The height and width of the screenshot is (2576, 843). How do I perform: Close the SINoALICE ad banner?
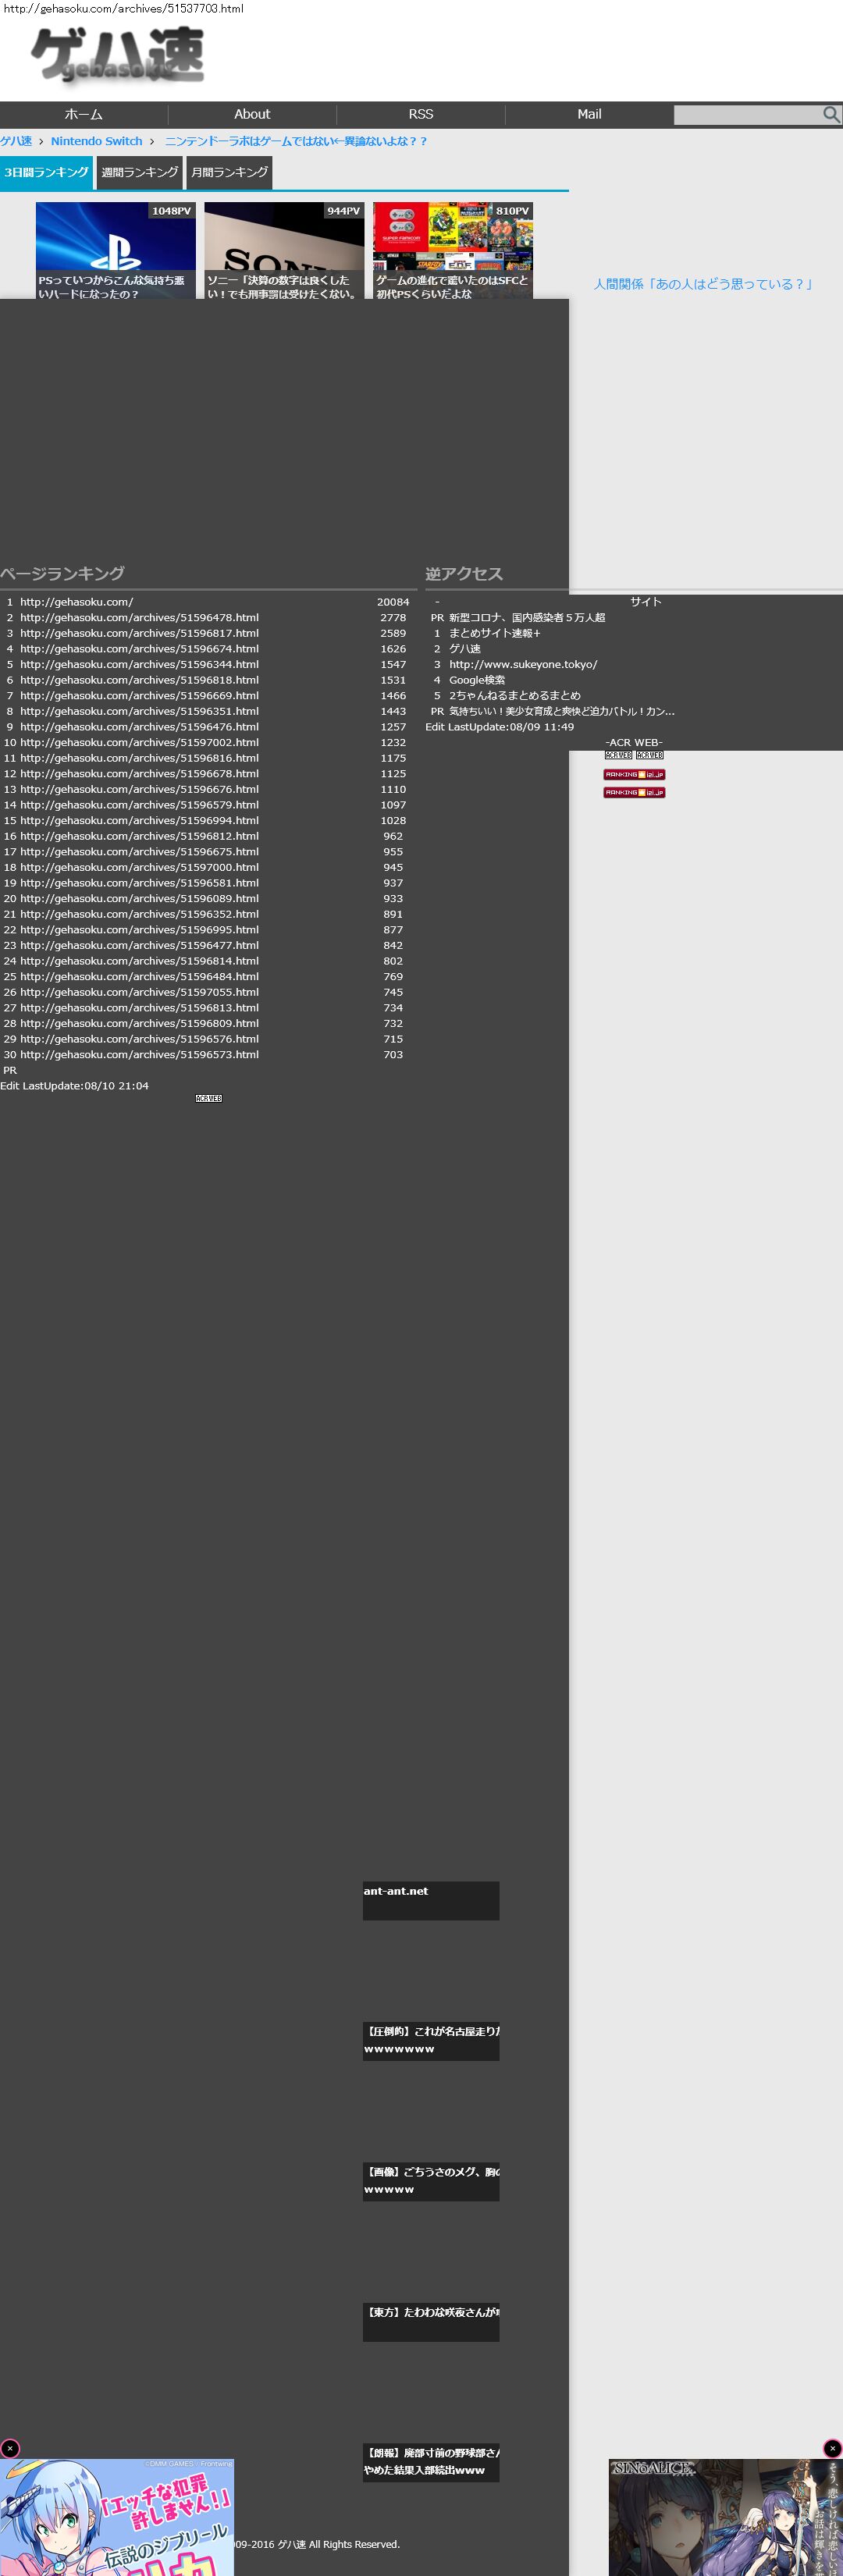coord(832,2448)
